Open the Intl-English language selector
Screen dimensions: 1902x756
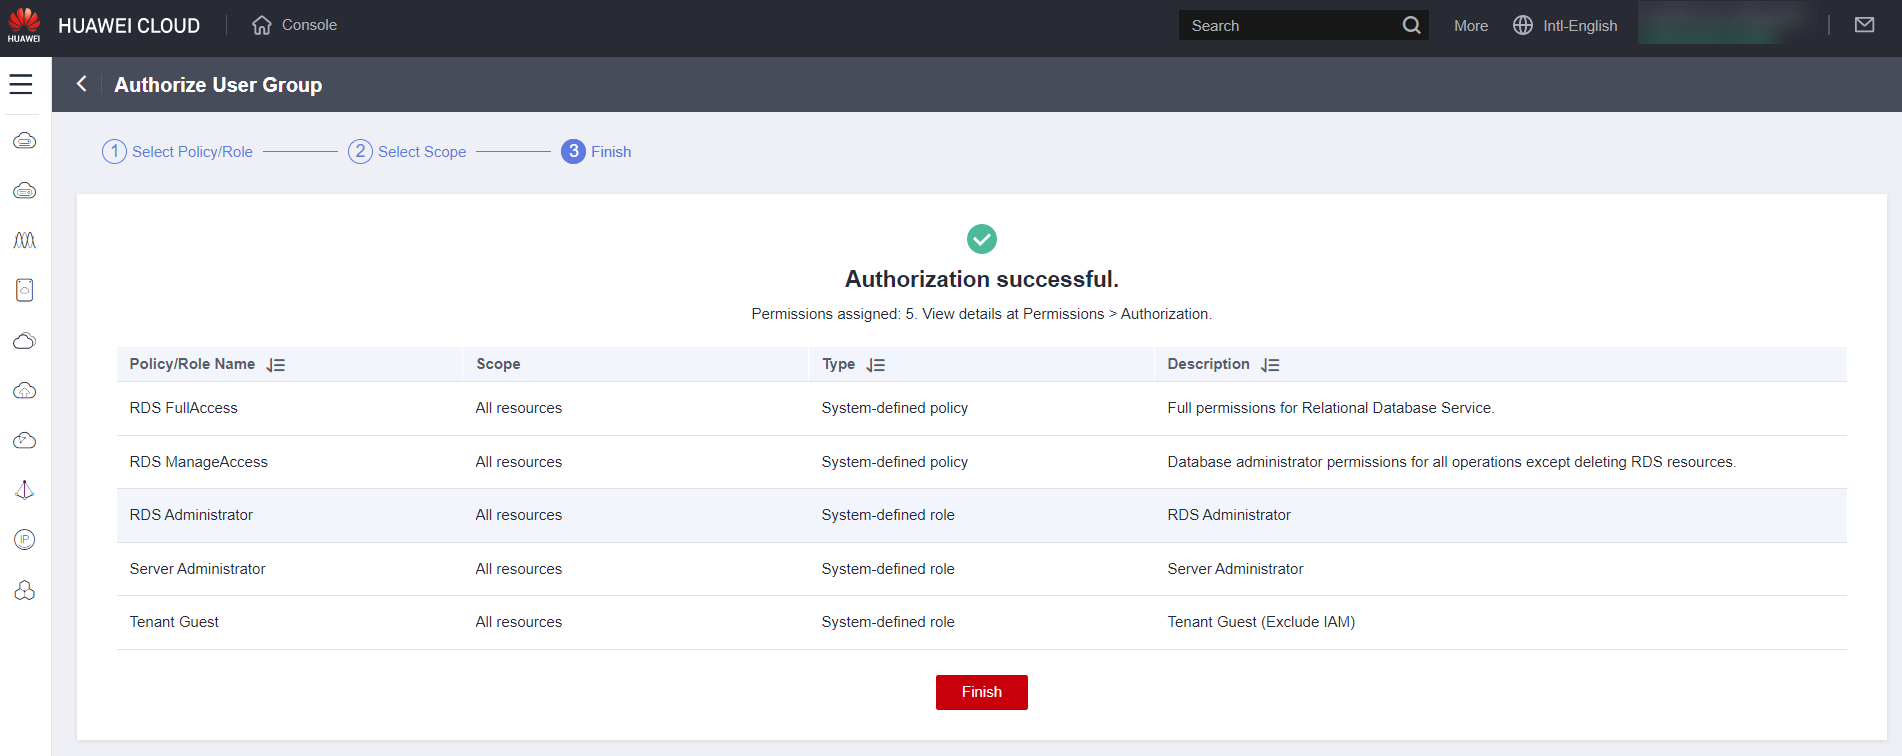click(x=1565, y=26)
